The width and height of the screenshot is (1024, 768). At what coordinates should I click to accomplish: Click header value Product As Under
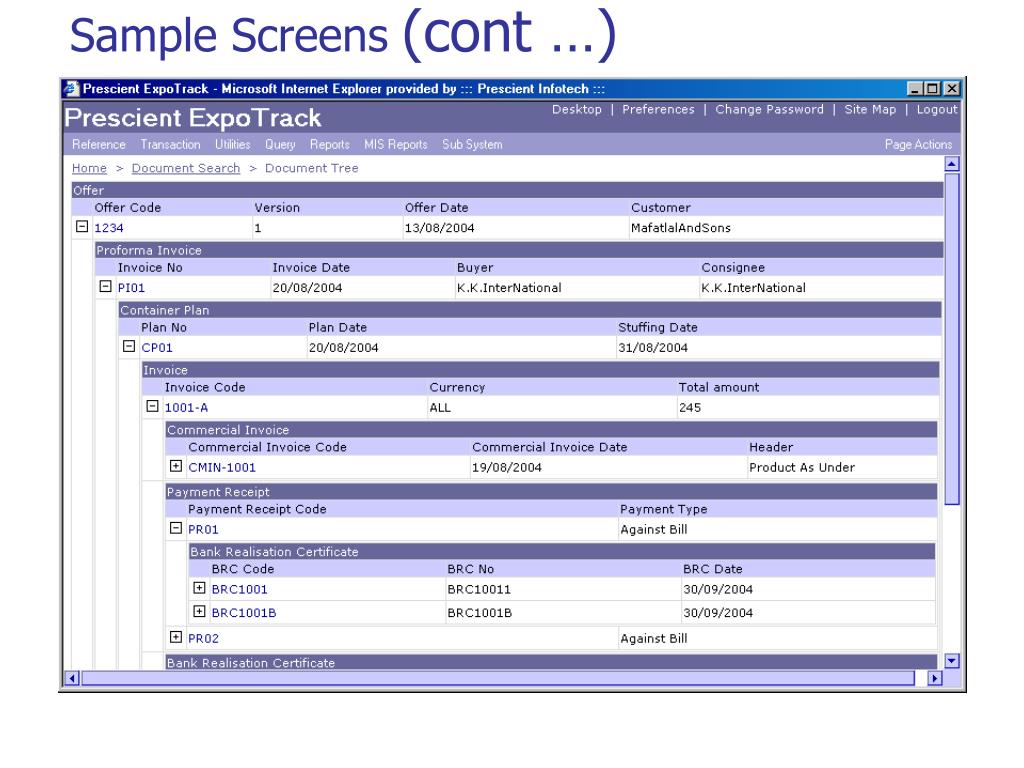tap(802, 468)
